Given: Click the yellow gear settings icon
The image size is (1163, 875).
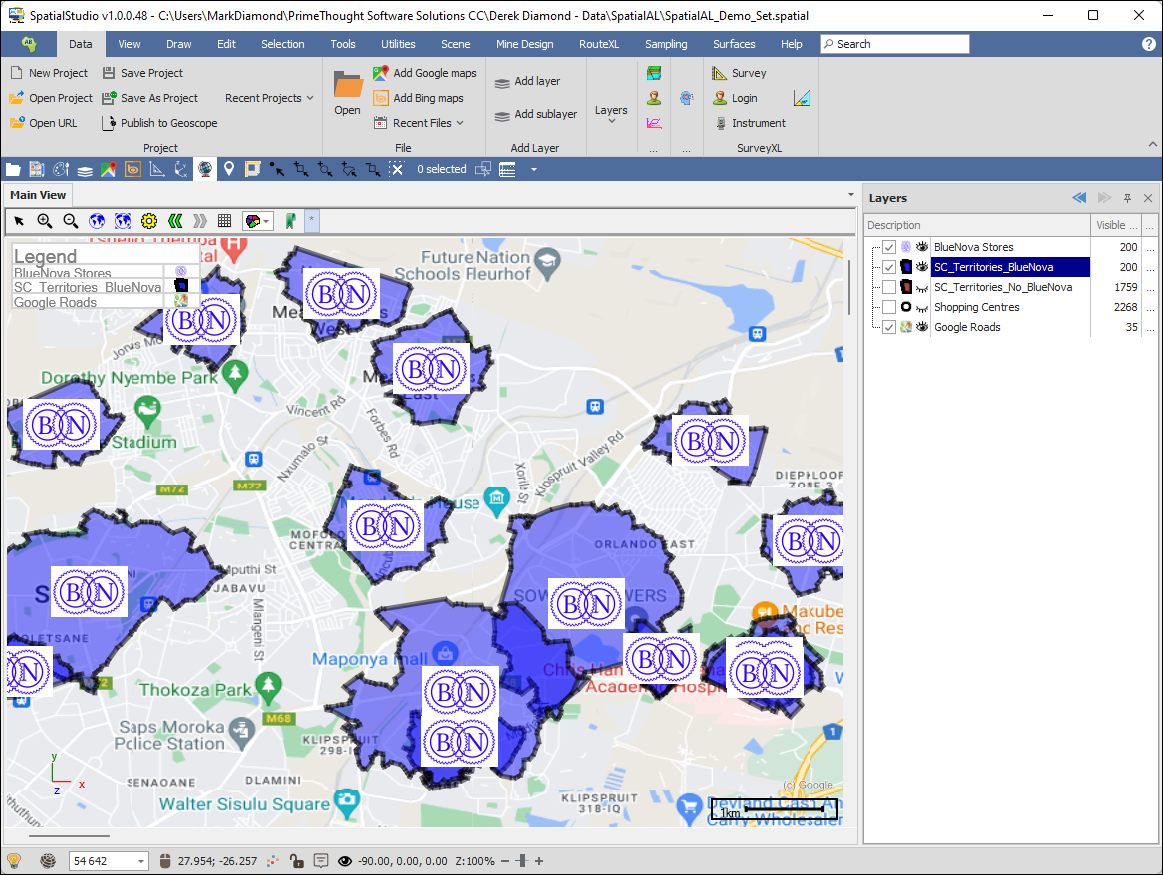Looking at the screenshot, I should (x=149, y=221).
